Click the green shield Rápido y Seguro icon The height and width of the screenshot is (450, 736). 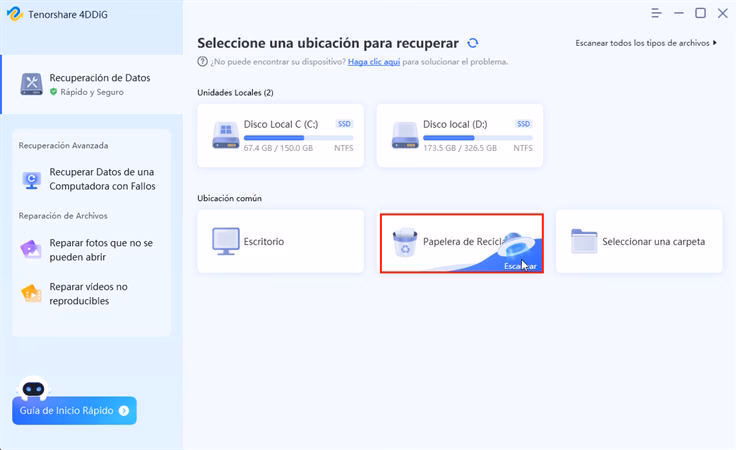54,92
